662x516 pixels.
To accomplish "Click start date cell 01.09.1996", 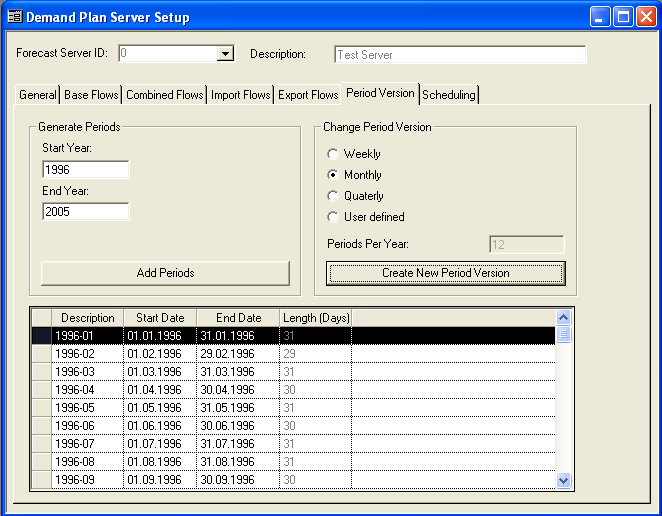I will coord(160,480).
